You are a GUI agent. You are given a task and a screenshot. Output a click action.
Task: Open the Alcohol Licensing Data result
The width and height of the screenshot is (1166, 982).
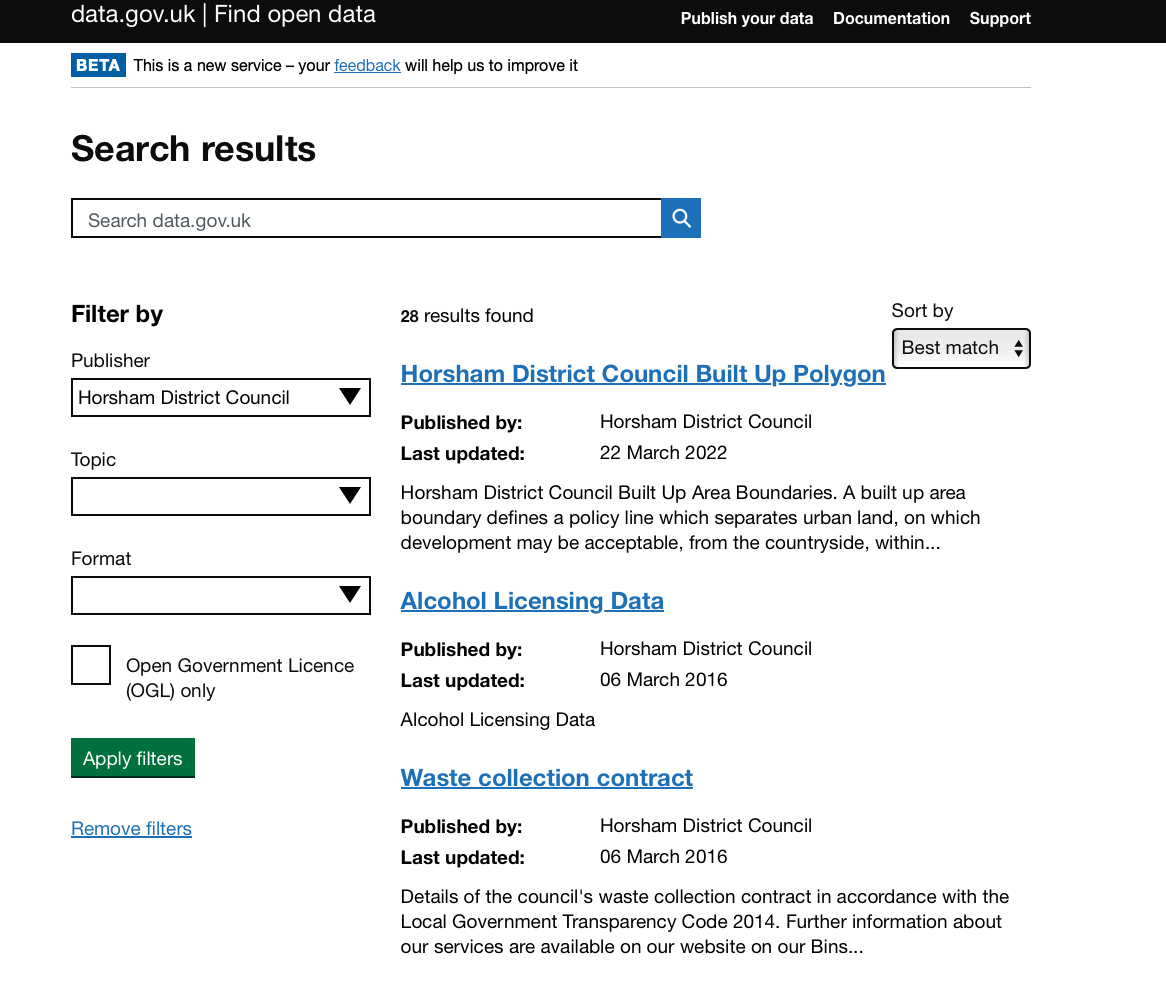532,601
